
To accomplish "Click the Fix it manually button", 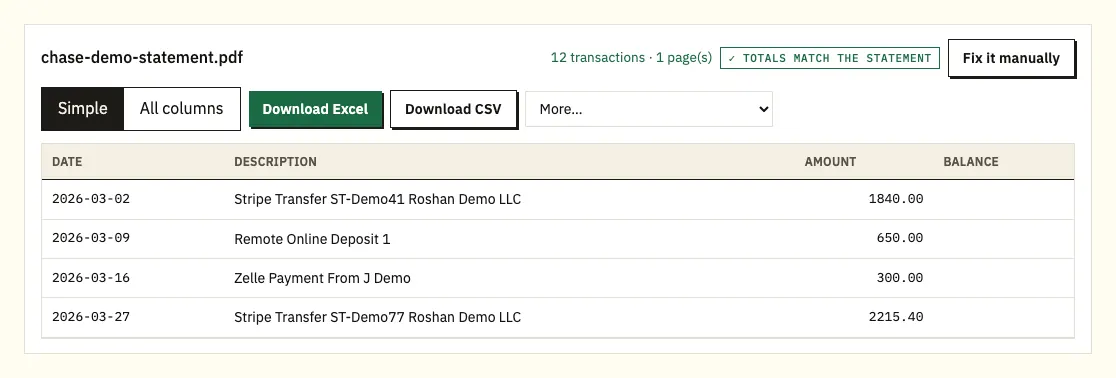I will [x=1011, y=58].
